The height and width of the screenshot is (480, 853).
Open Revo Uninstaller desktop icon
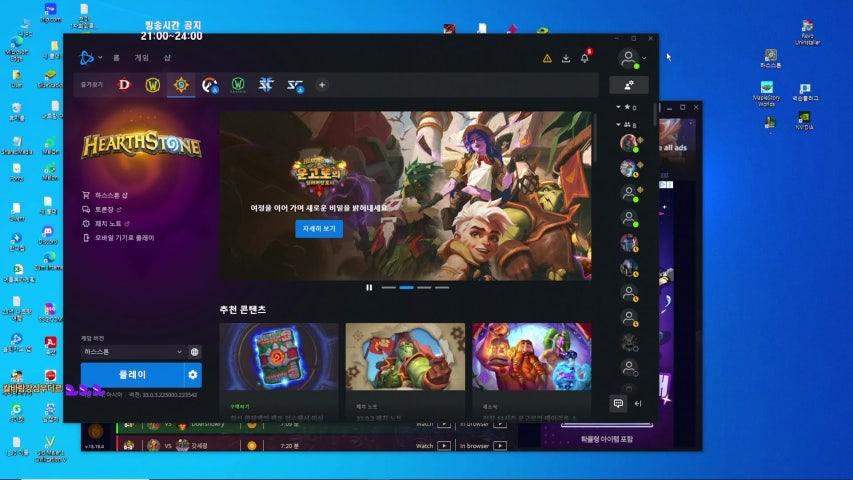point(807,33)
